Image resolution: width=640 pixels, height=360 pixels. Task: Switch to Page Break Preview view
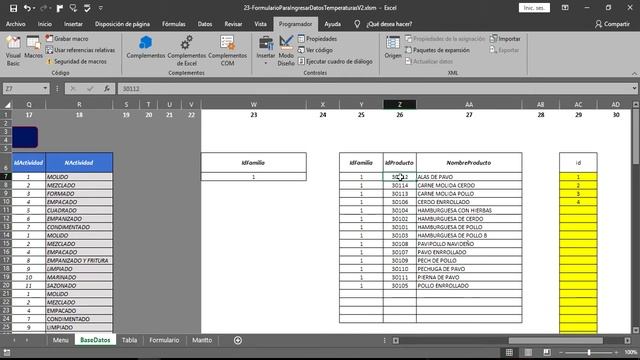coord(547,352)
